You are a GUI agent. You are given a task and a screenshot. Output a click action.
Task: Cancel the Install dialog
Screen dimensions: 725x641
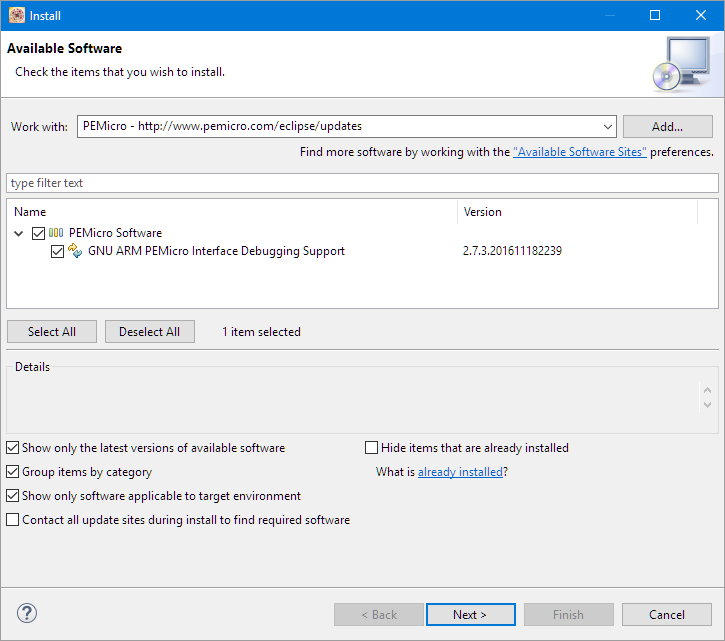coord(667,615)
